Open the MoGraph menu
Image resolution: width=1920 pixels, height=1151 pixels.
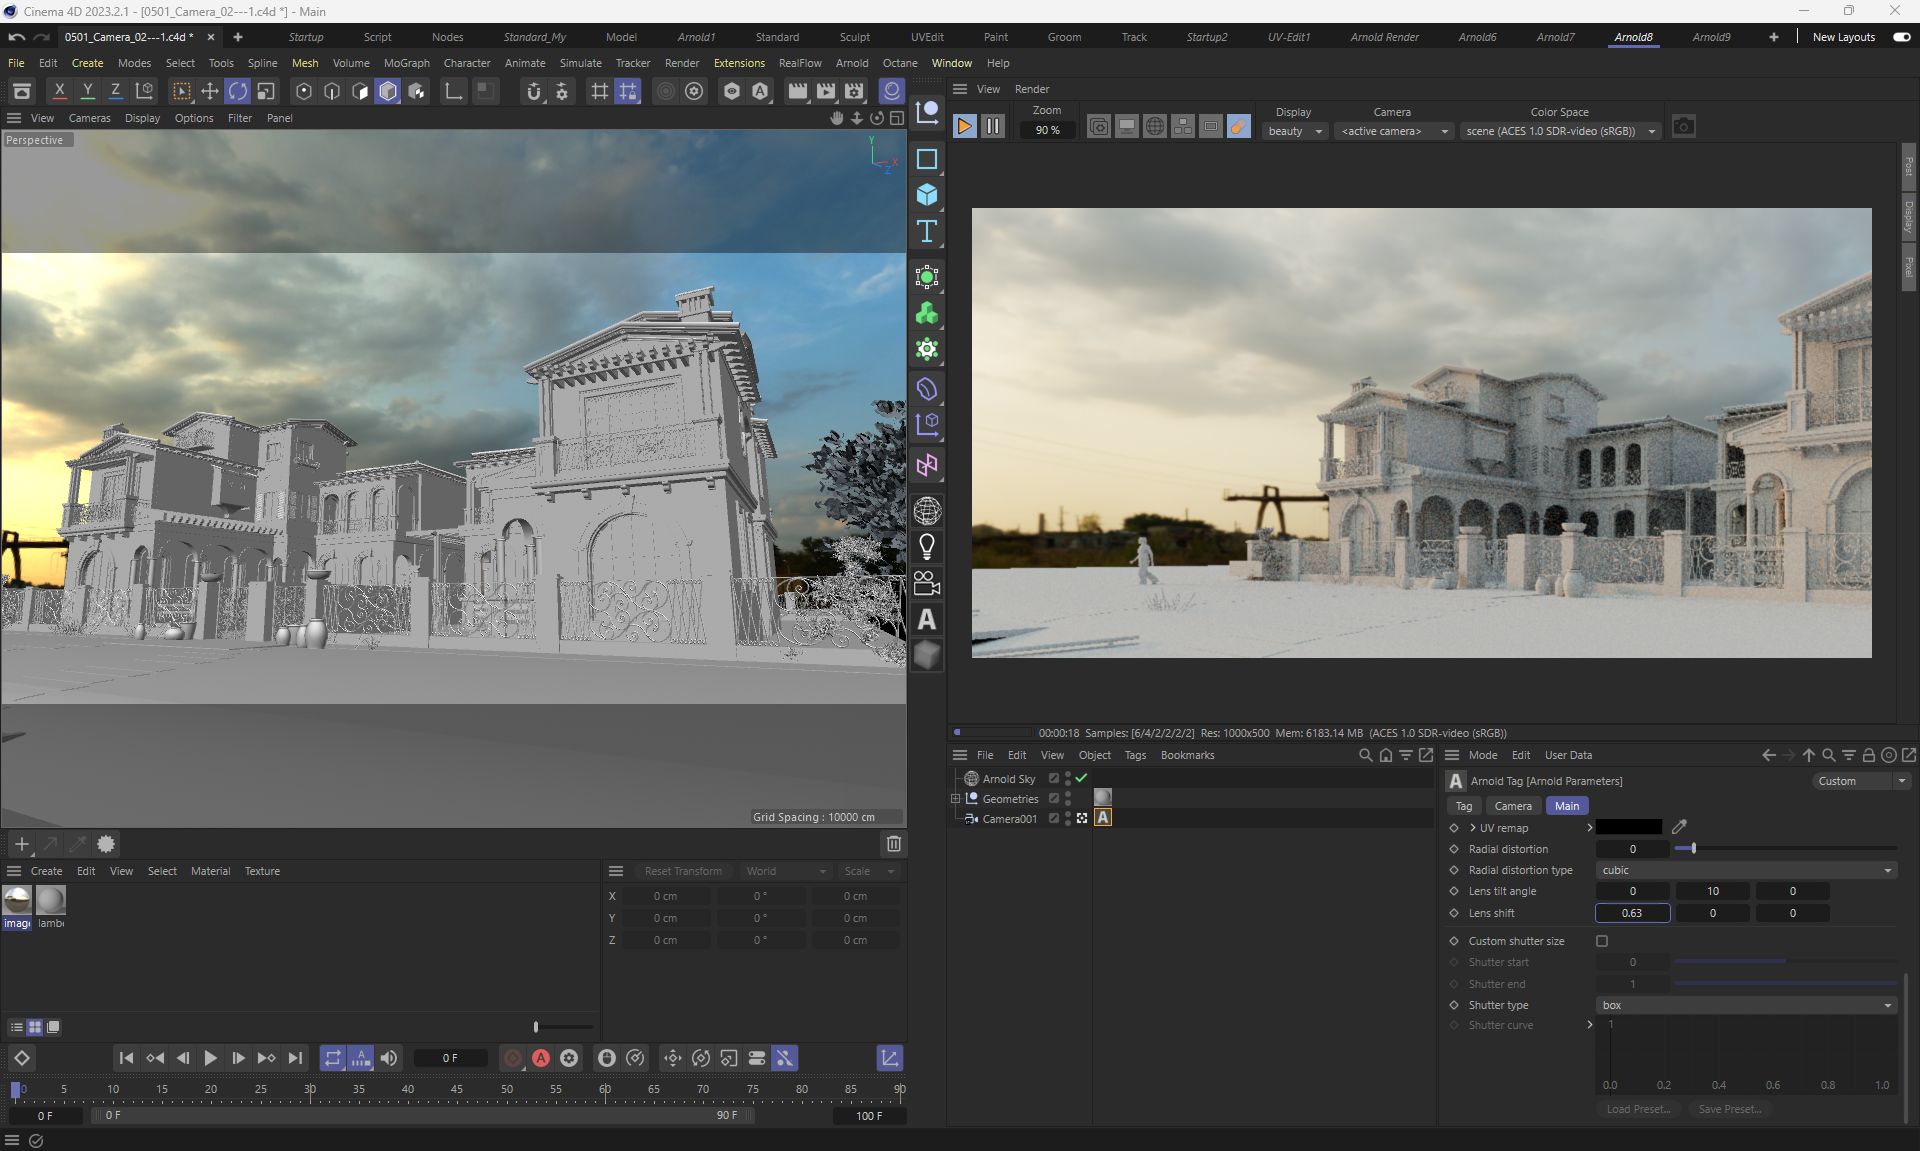tap(406, 63)
